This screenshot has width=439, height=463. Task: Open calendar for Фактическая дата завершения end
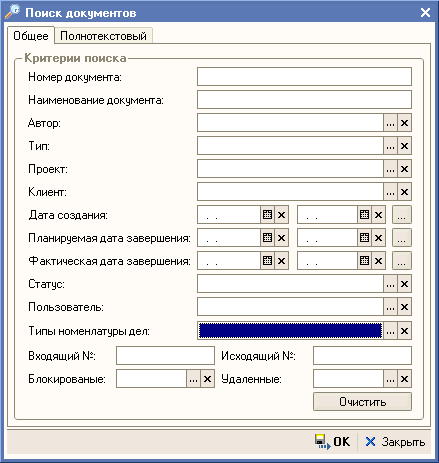click(364, 261)
